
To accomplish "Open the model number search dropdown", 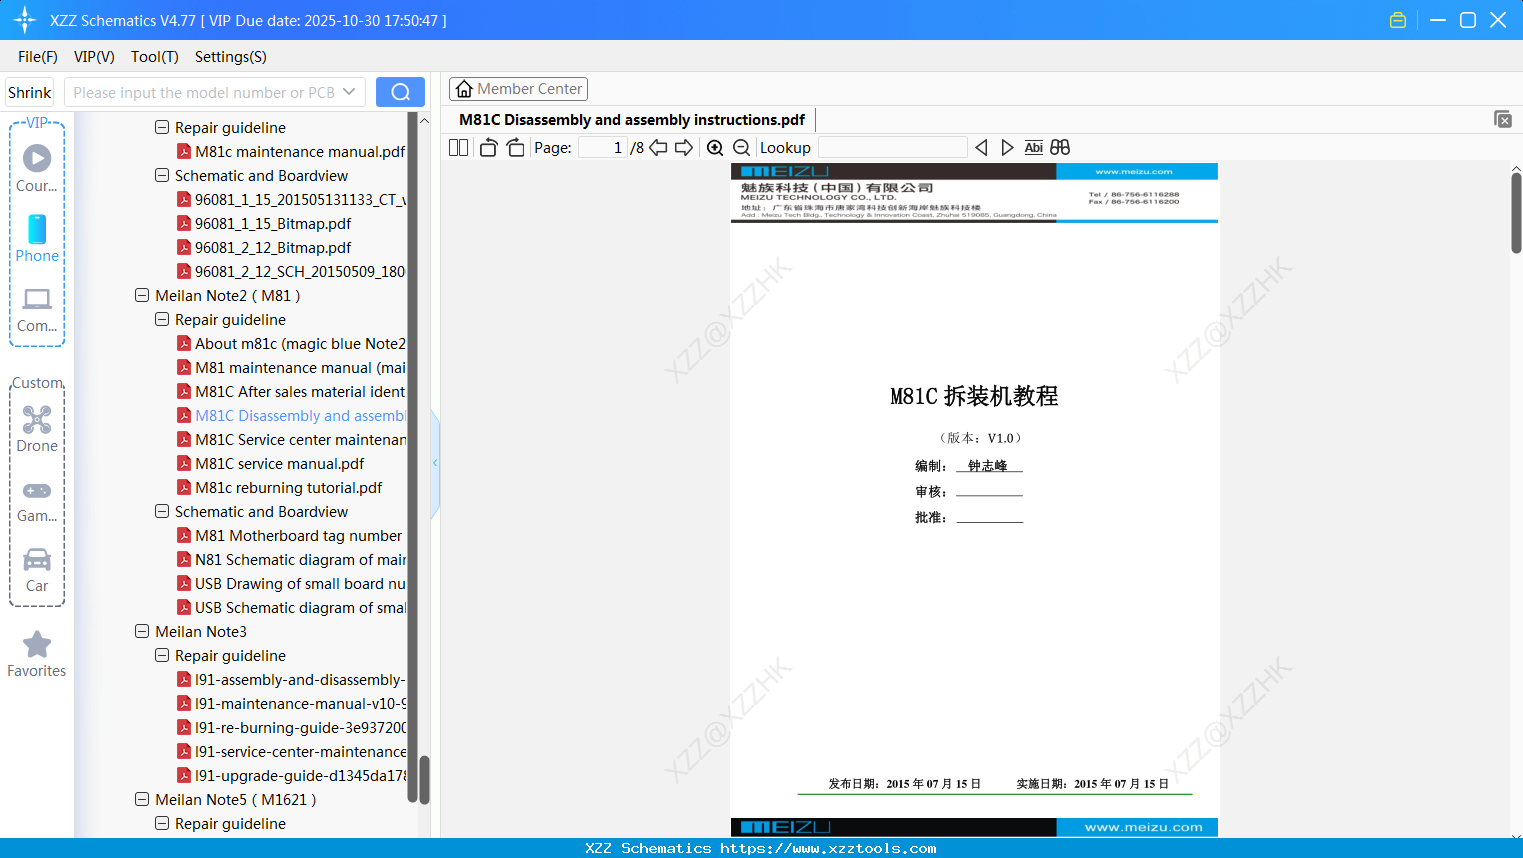I will coord(347,91).
